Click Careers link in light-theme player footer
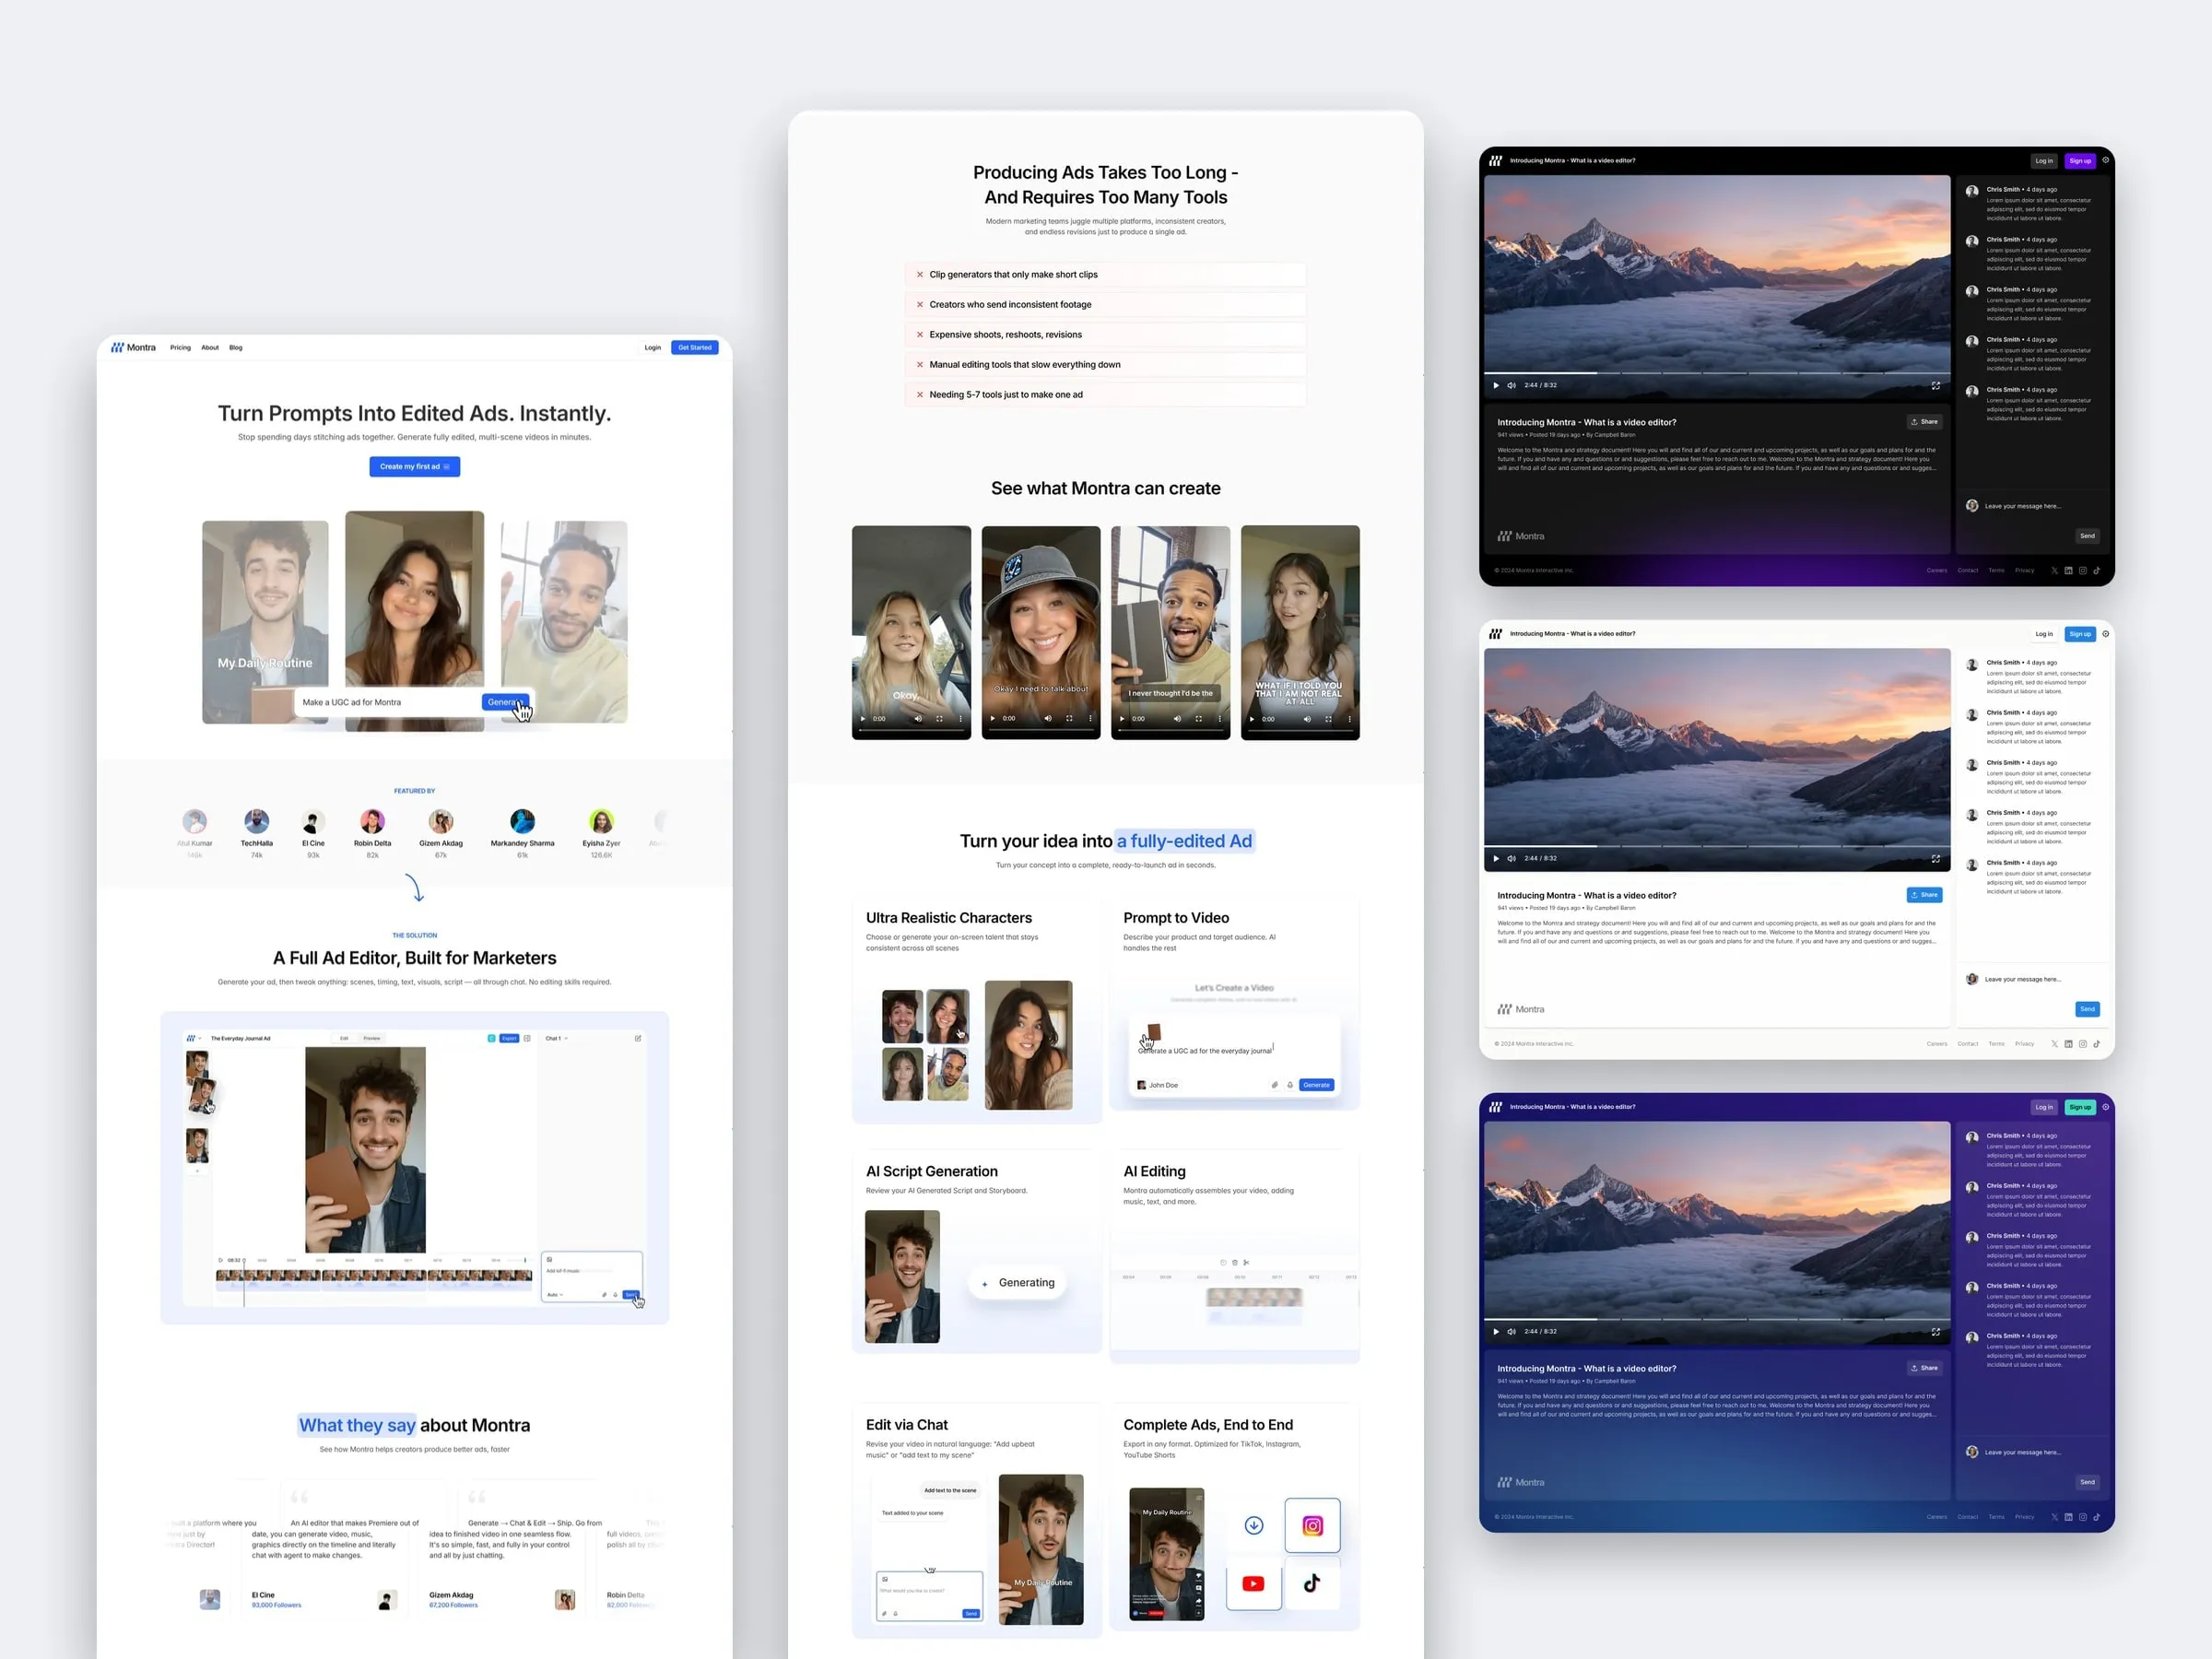 click(x=1936, y=1044)
